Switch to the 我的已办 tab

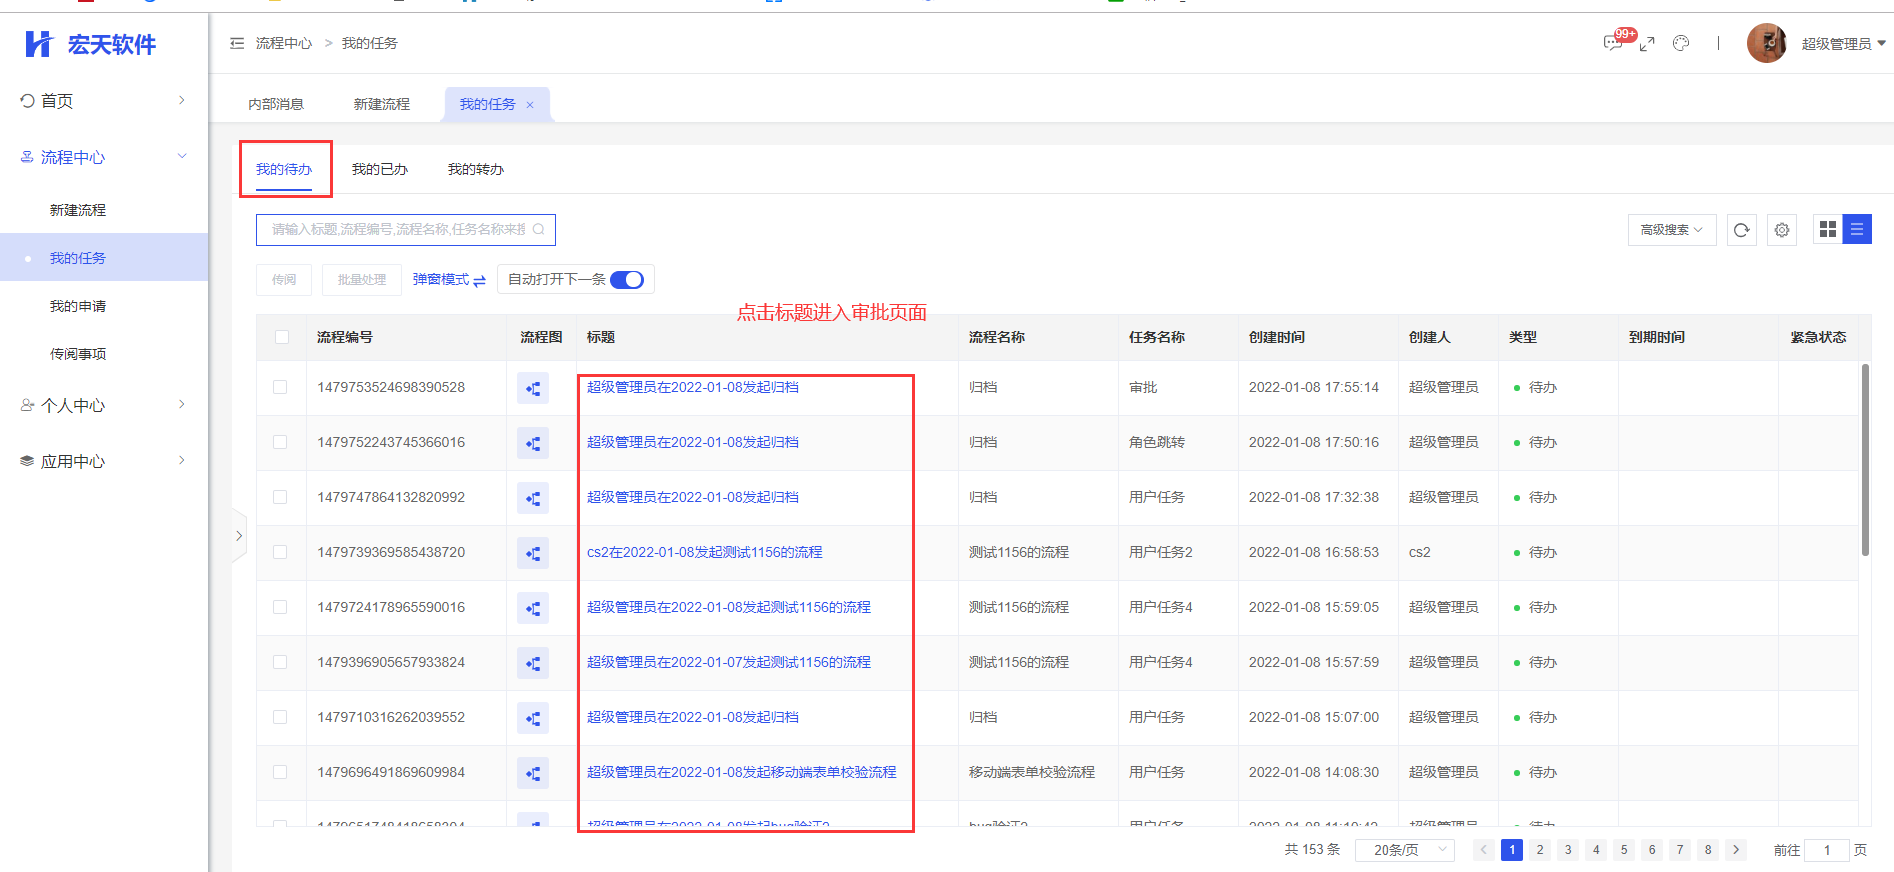click(x=379, y=169)
